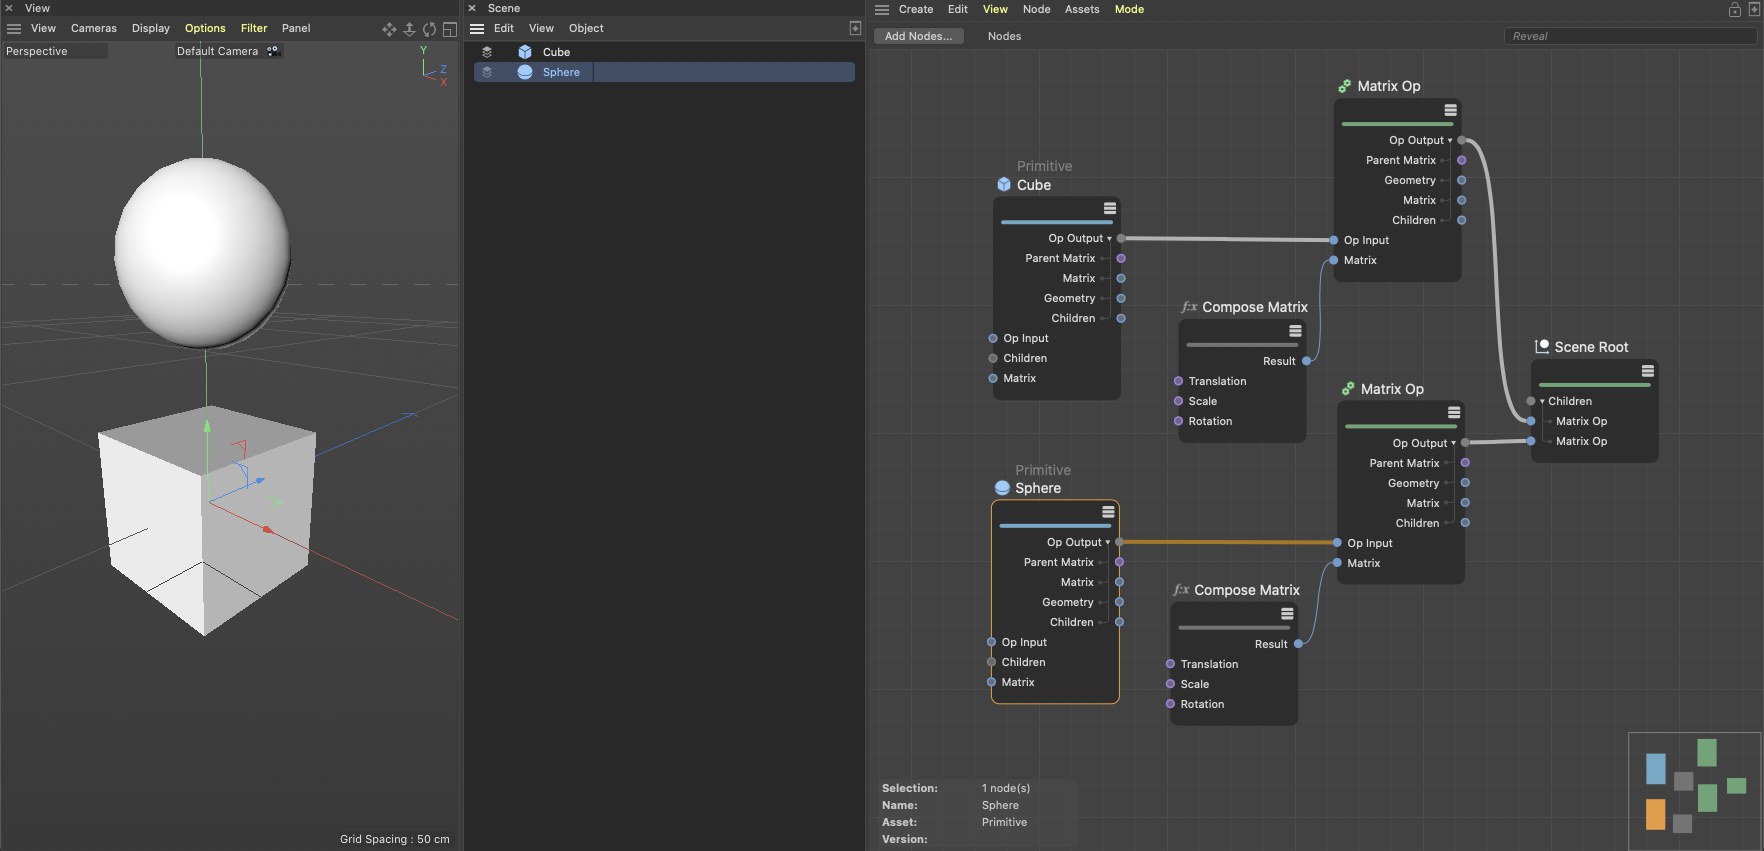Collapse the Scene Root Children port group
The width and height of the screenshot is (1764, 851).
(1542, 402)
